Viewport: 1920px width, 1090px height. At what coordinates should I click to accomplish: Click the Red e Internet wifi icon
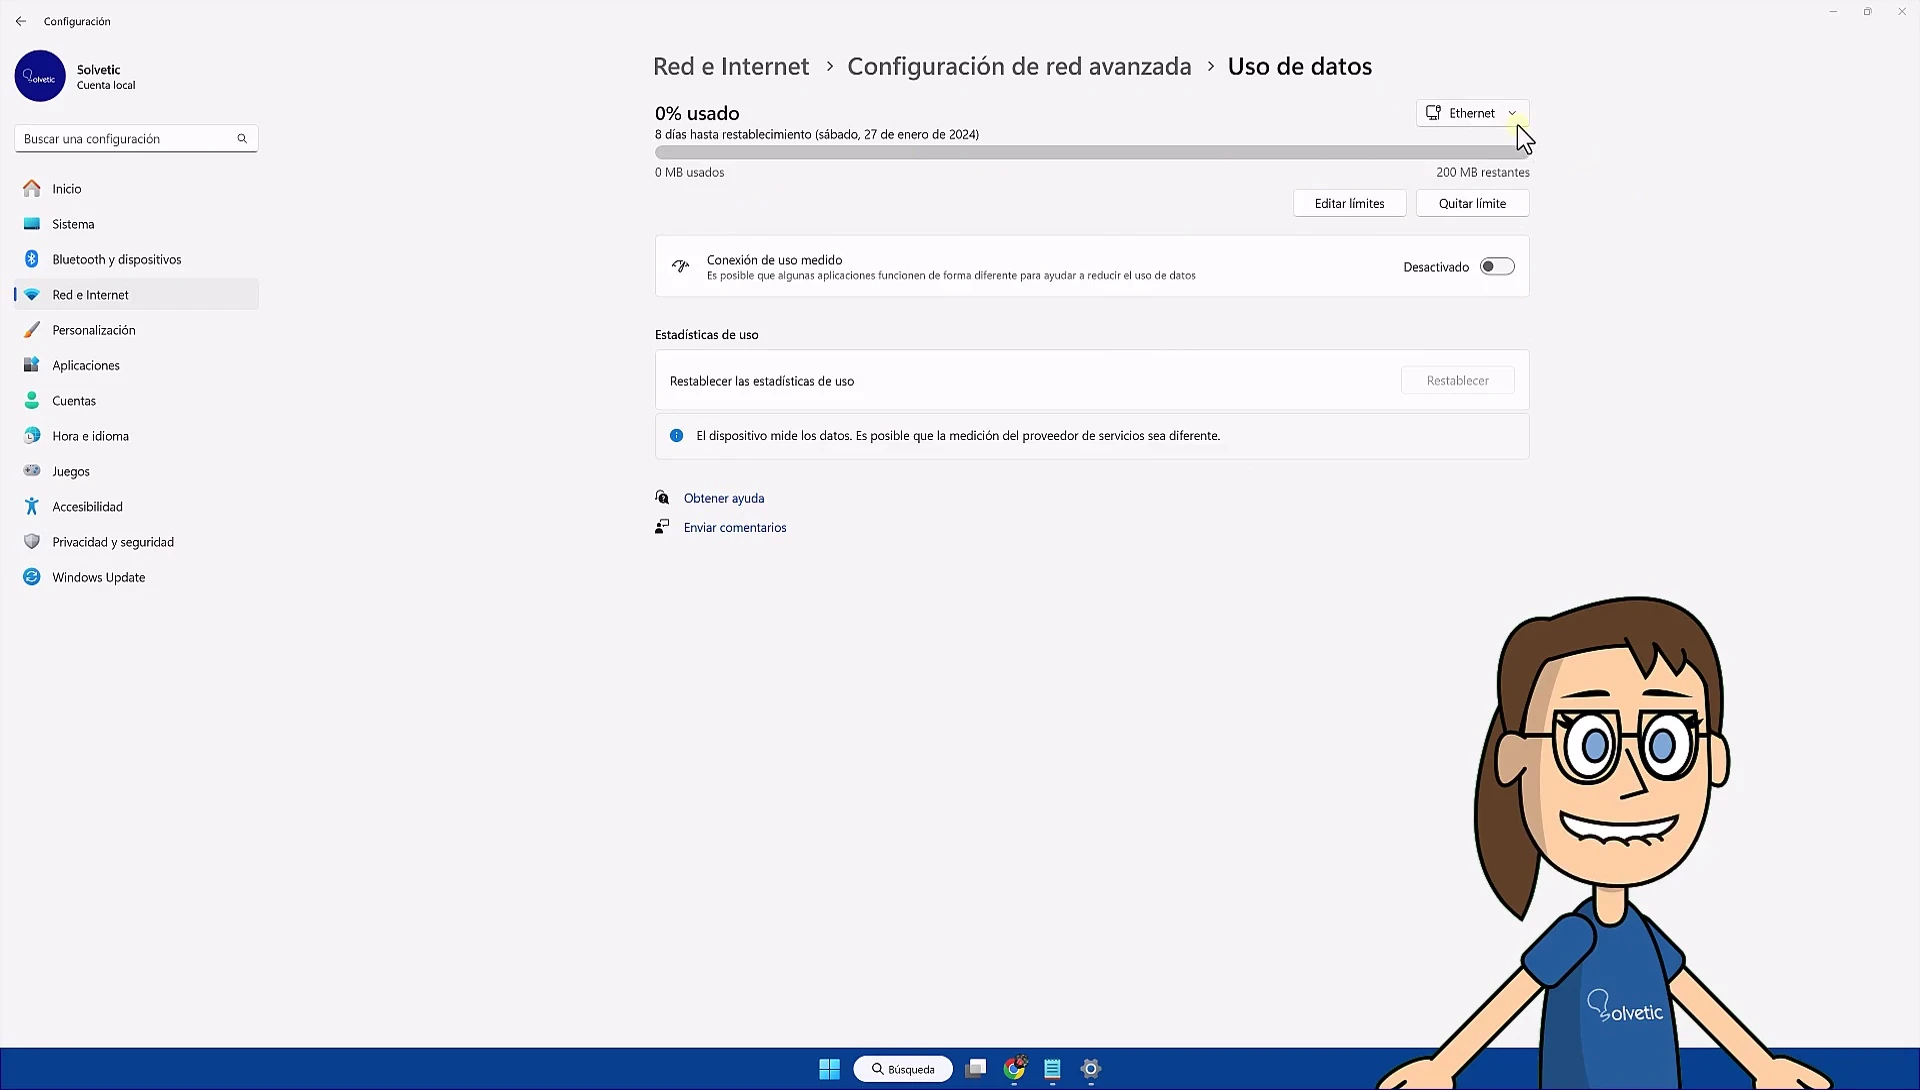tap(32, 295)
